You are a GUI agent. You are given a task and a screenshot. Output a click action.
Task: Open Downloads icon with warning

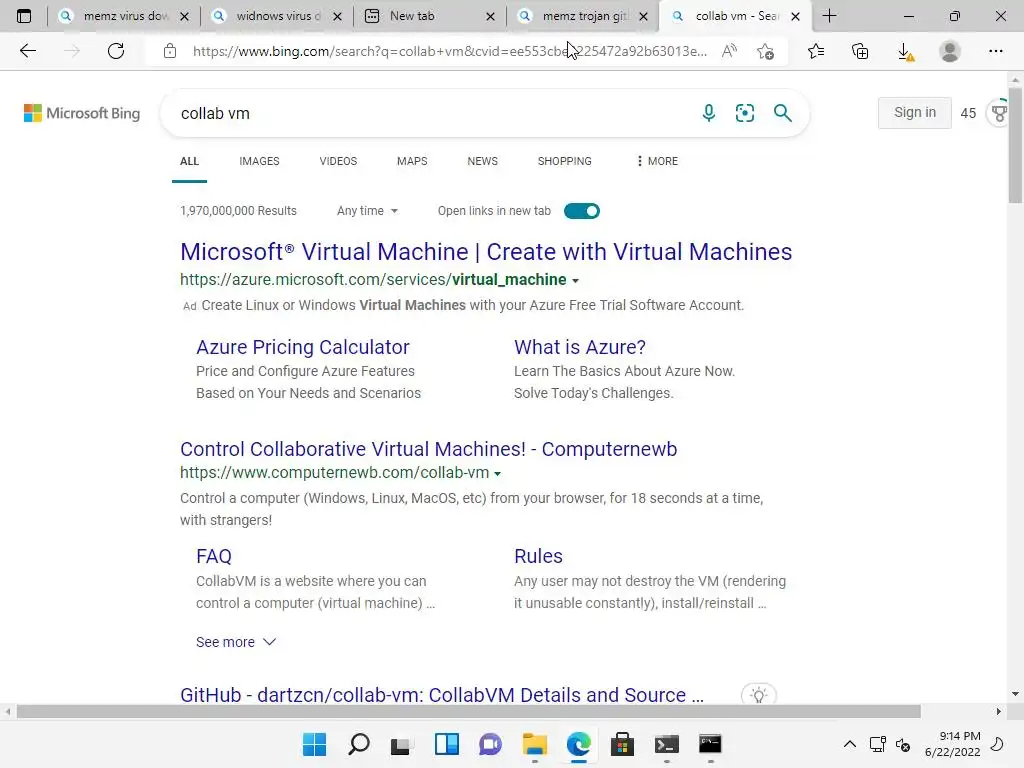click(x=905, y=52)
